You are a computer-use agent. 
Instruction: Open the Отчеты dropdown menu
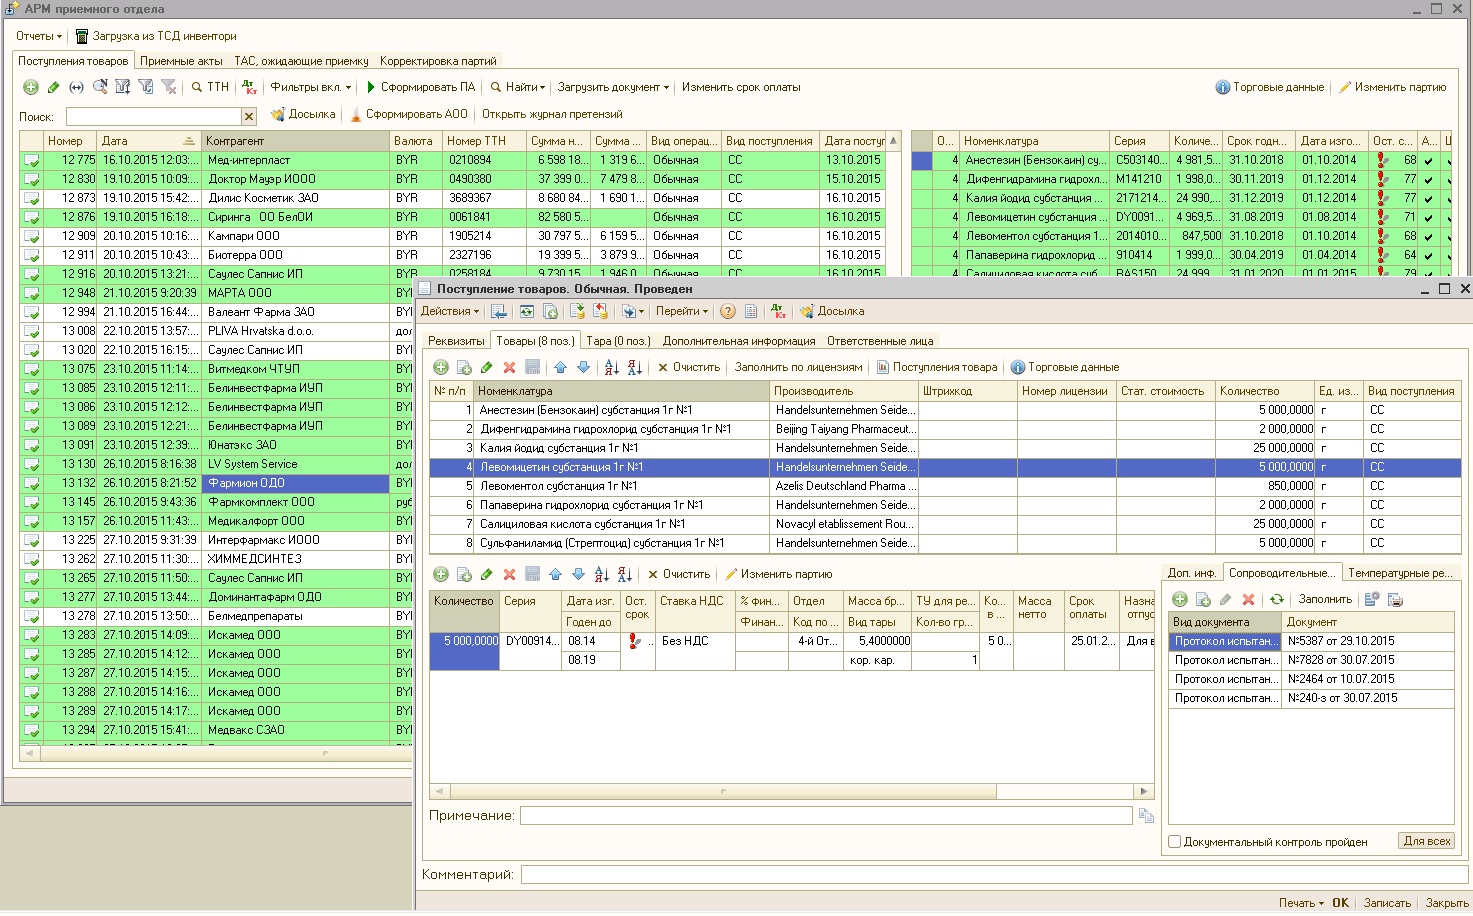[38, 36]
